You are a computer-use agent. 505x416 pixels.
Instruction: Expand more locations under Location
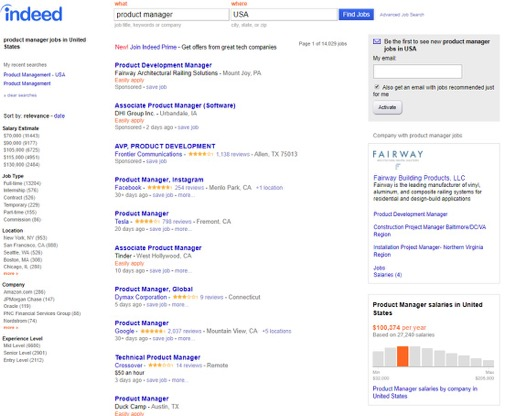click(x=11, y=273)
